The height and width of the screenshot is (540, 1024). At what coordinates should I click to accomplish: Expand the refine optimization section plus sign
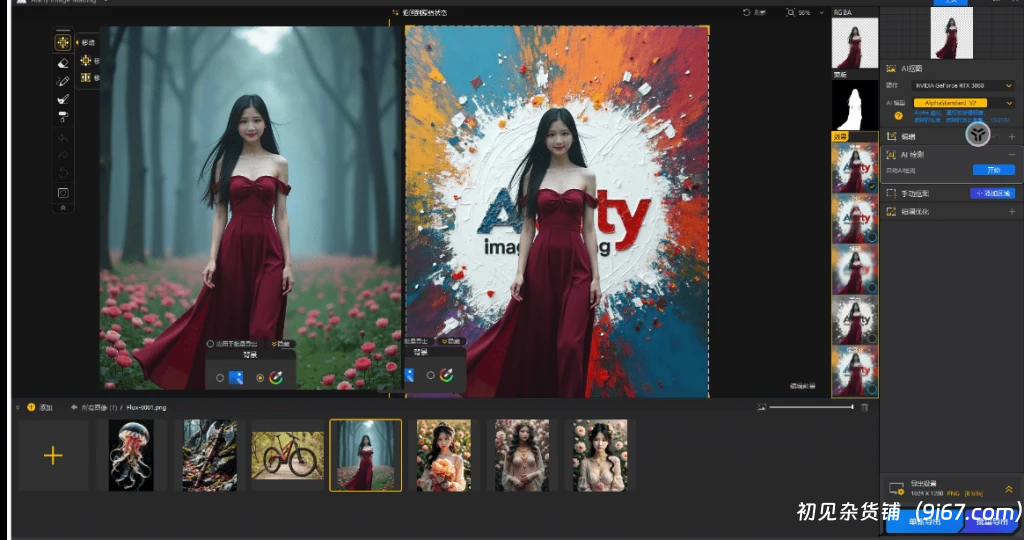[1012, 212]
